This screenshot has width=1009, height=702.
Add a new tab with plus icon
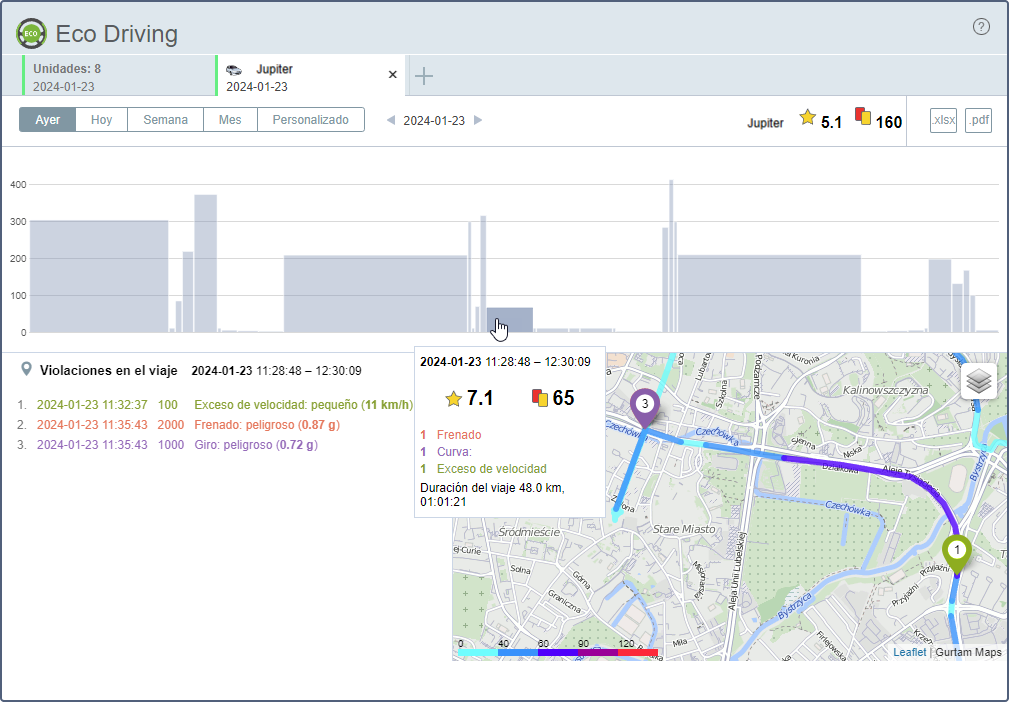coord(424,76)
